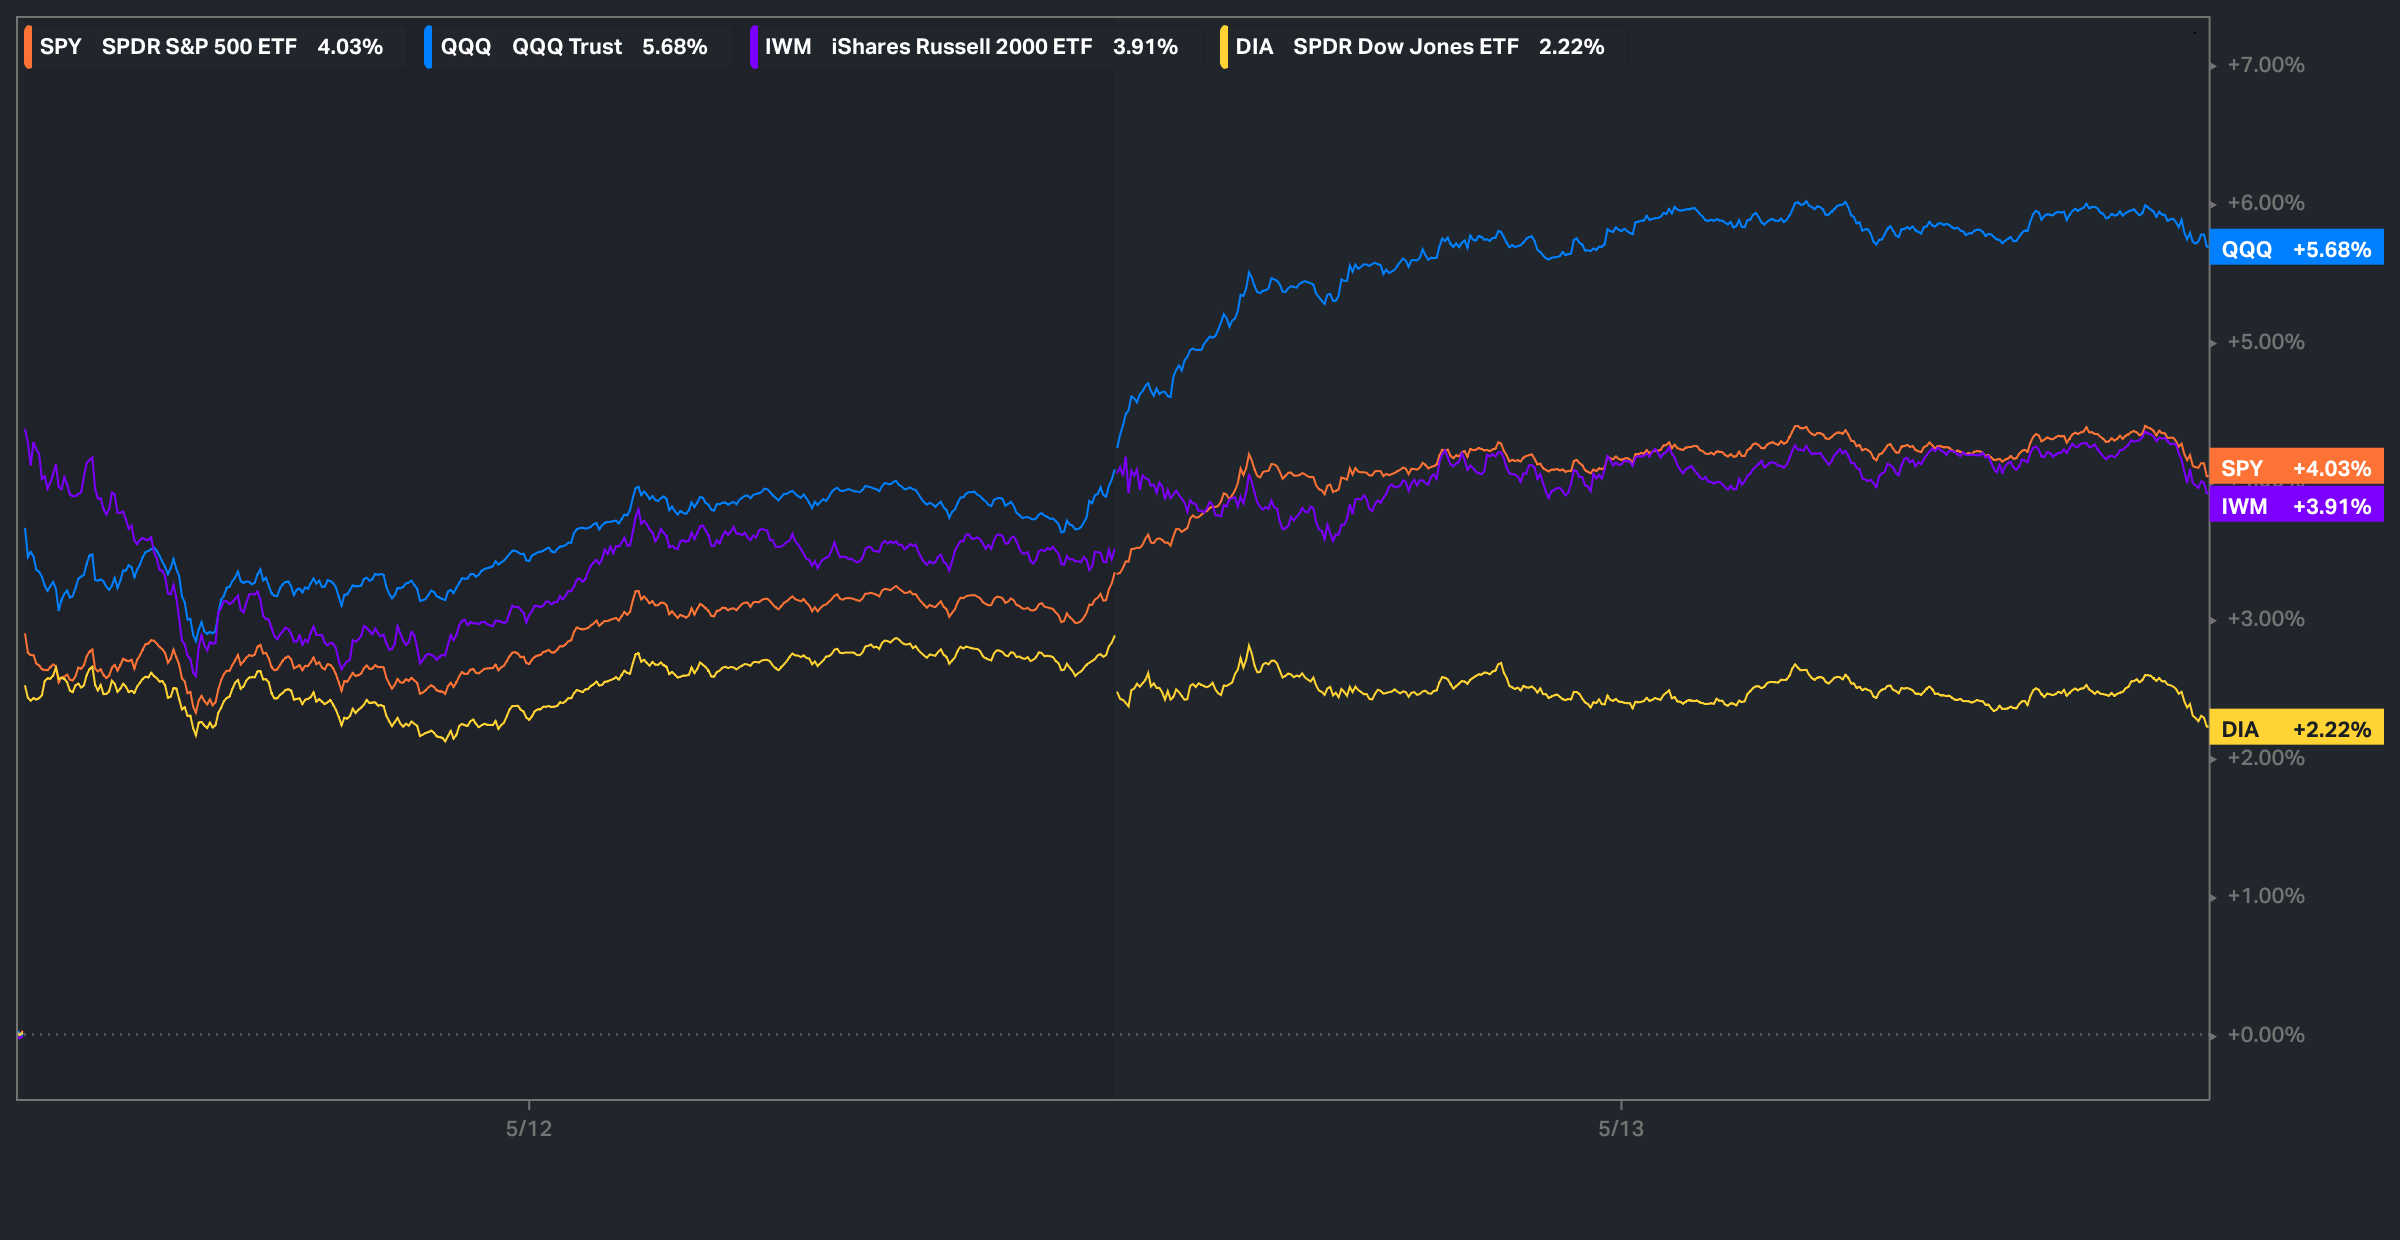Click the purple IWM +3.91% price tag
The height and width of the screenshot is (1240, 2400).
tap(2296, 506)
